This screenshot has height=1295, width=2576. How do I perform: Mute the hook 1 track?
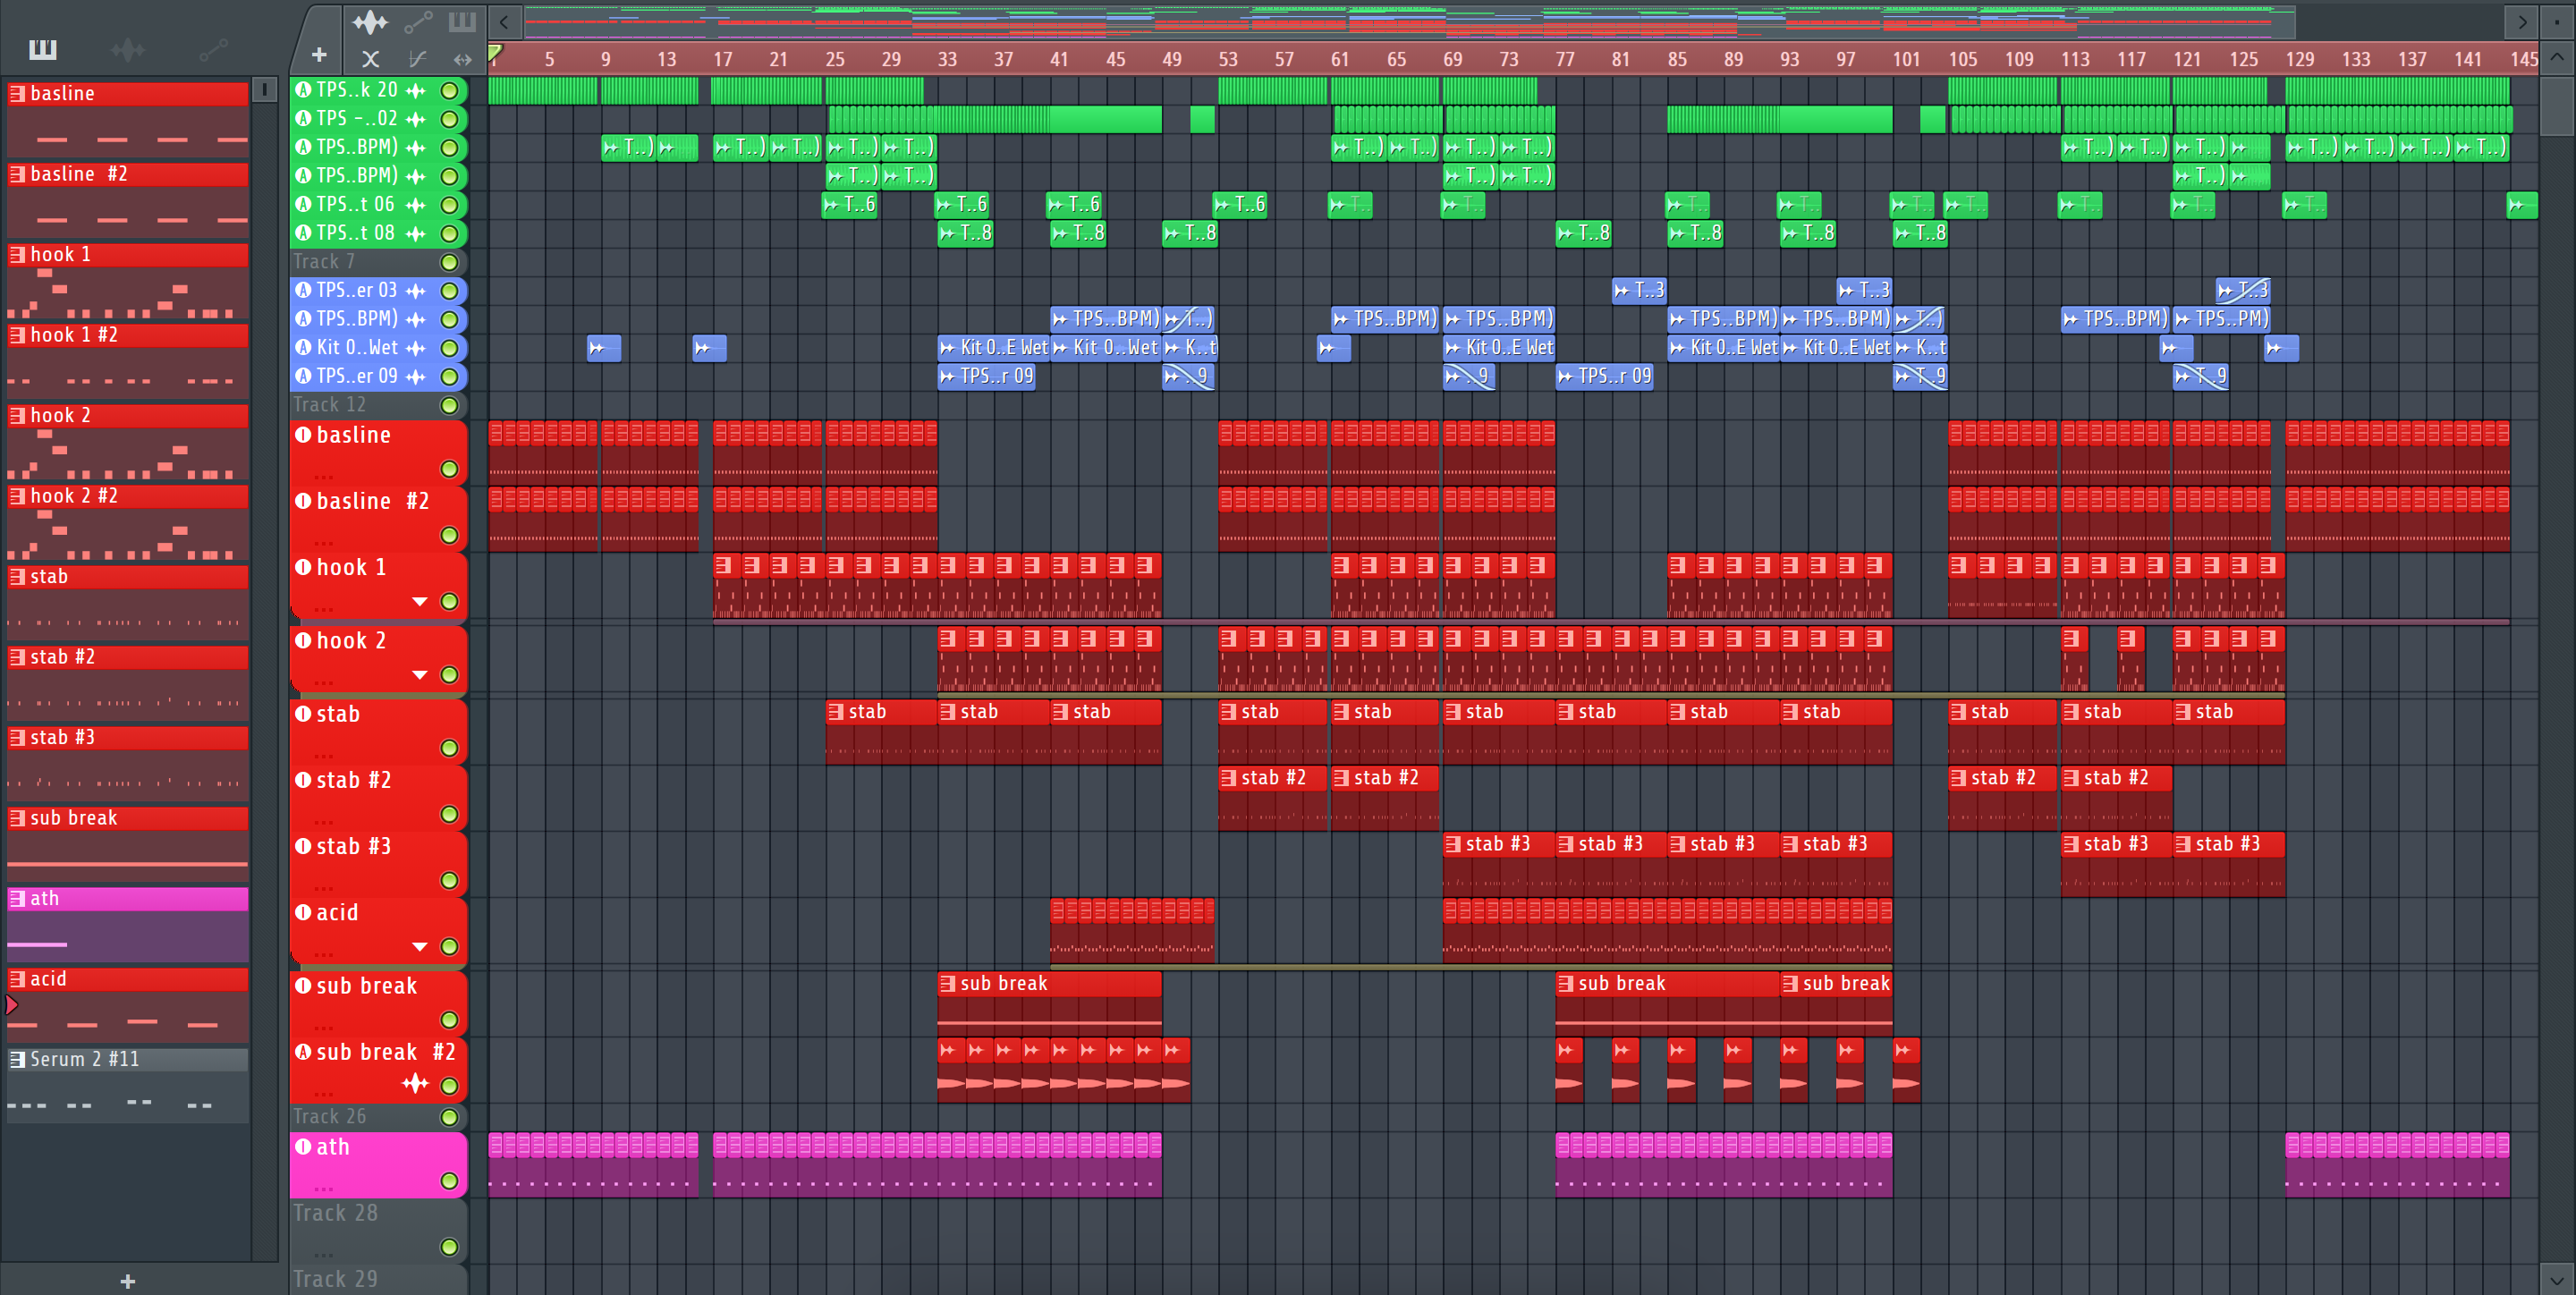pos(450,601)
